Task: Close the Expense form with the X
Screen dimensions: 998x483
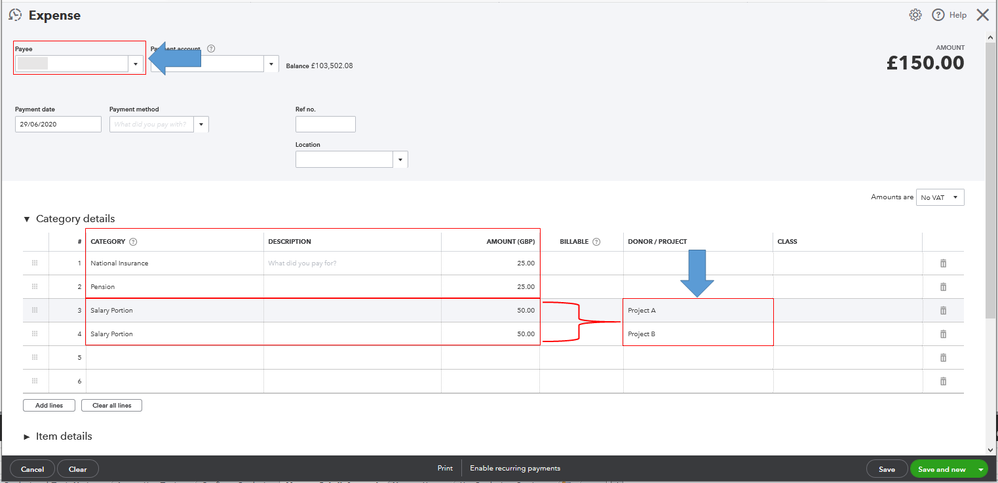Action: click(982, 15)
